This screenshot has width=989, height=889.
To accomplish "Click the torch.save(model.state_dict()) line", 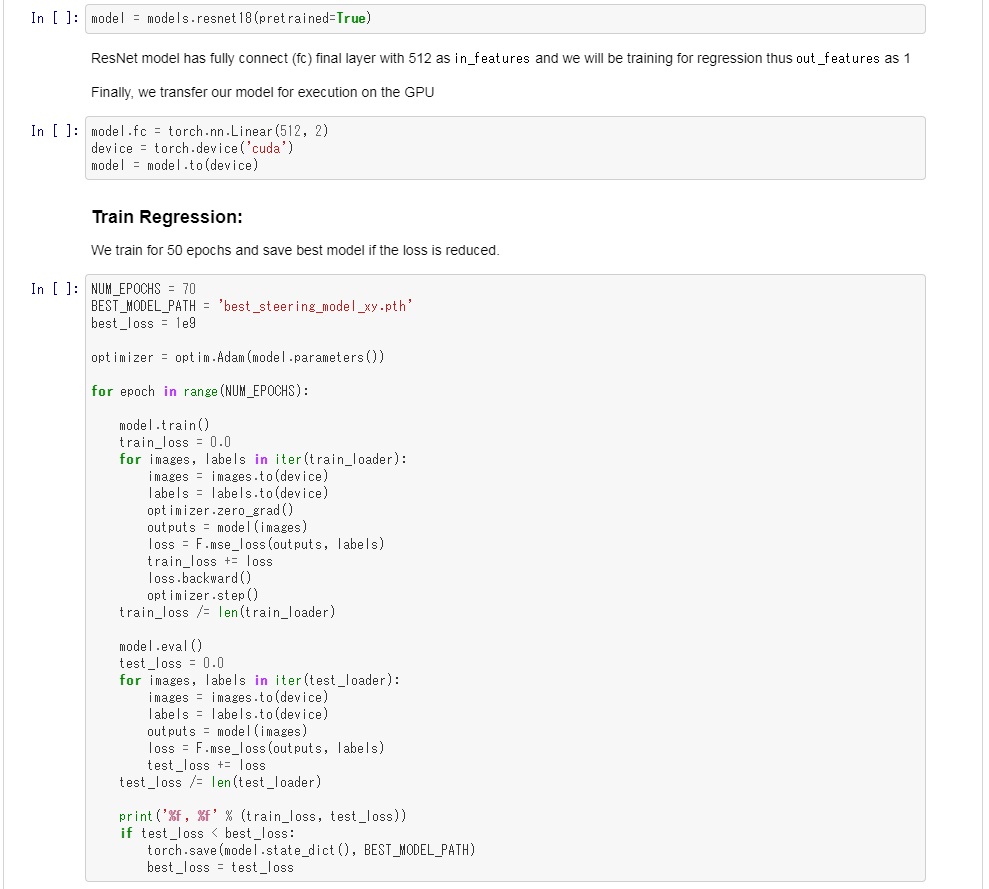I will pos(311,851).
